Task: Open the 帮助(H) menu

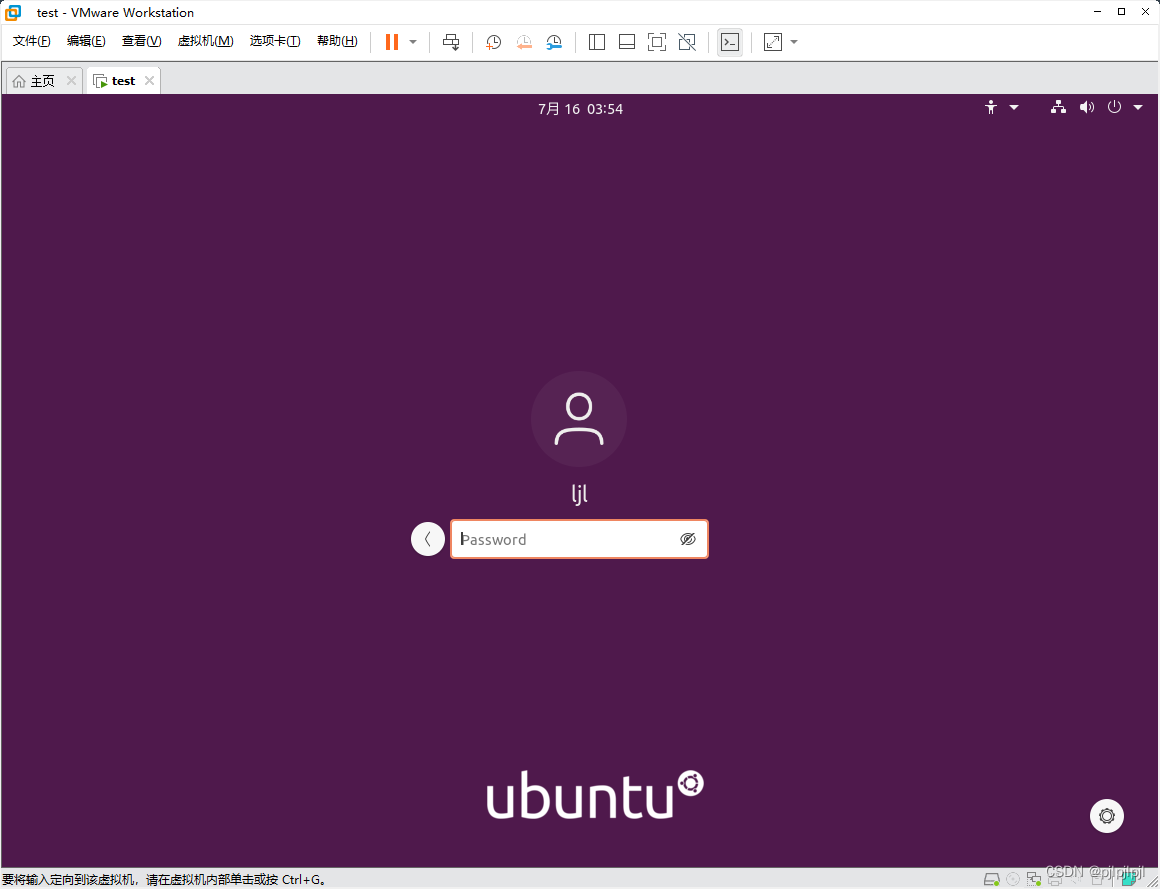Action: click(337, 41)
